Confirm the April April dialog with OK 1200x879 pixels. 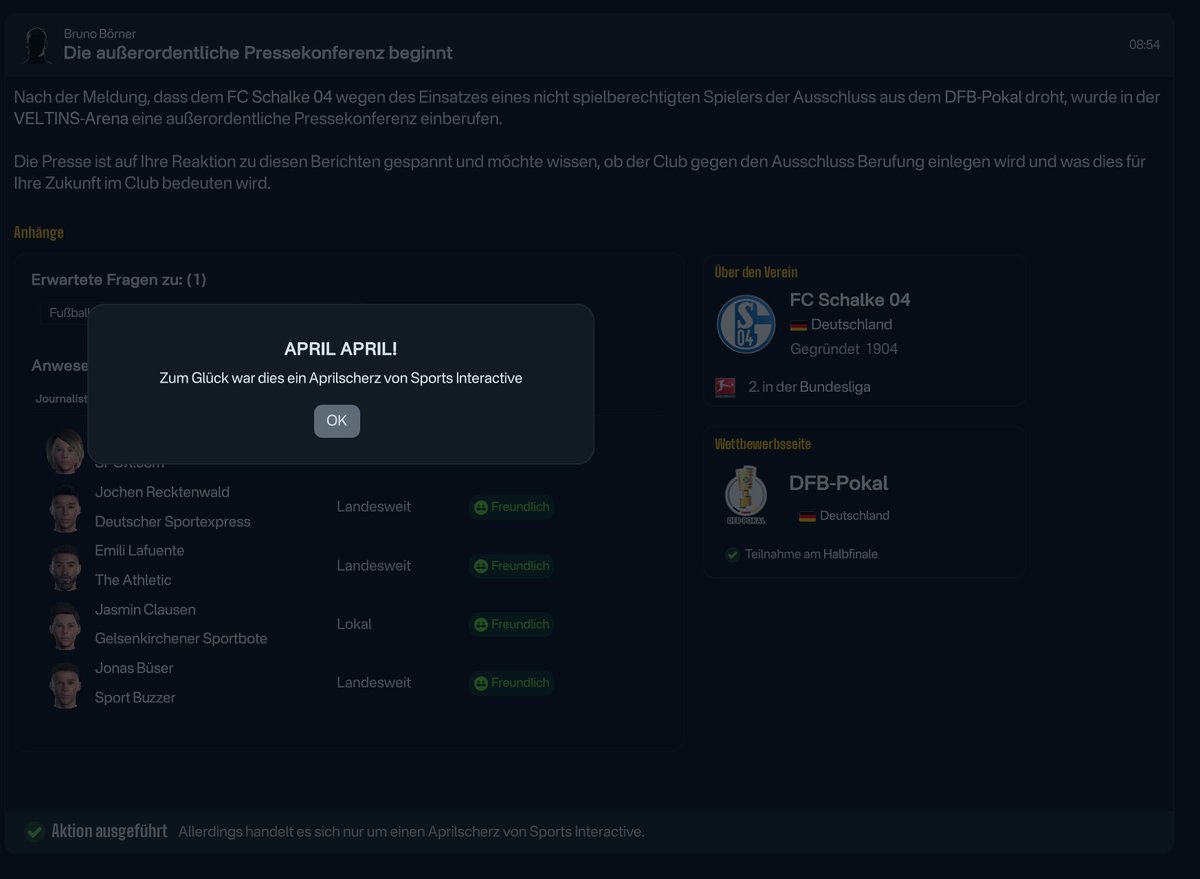pyautogui.click(x=337, y=421)
